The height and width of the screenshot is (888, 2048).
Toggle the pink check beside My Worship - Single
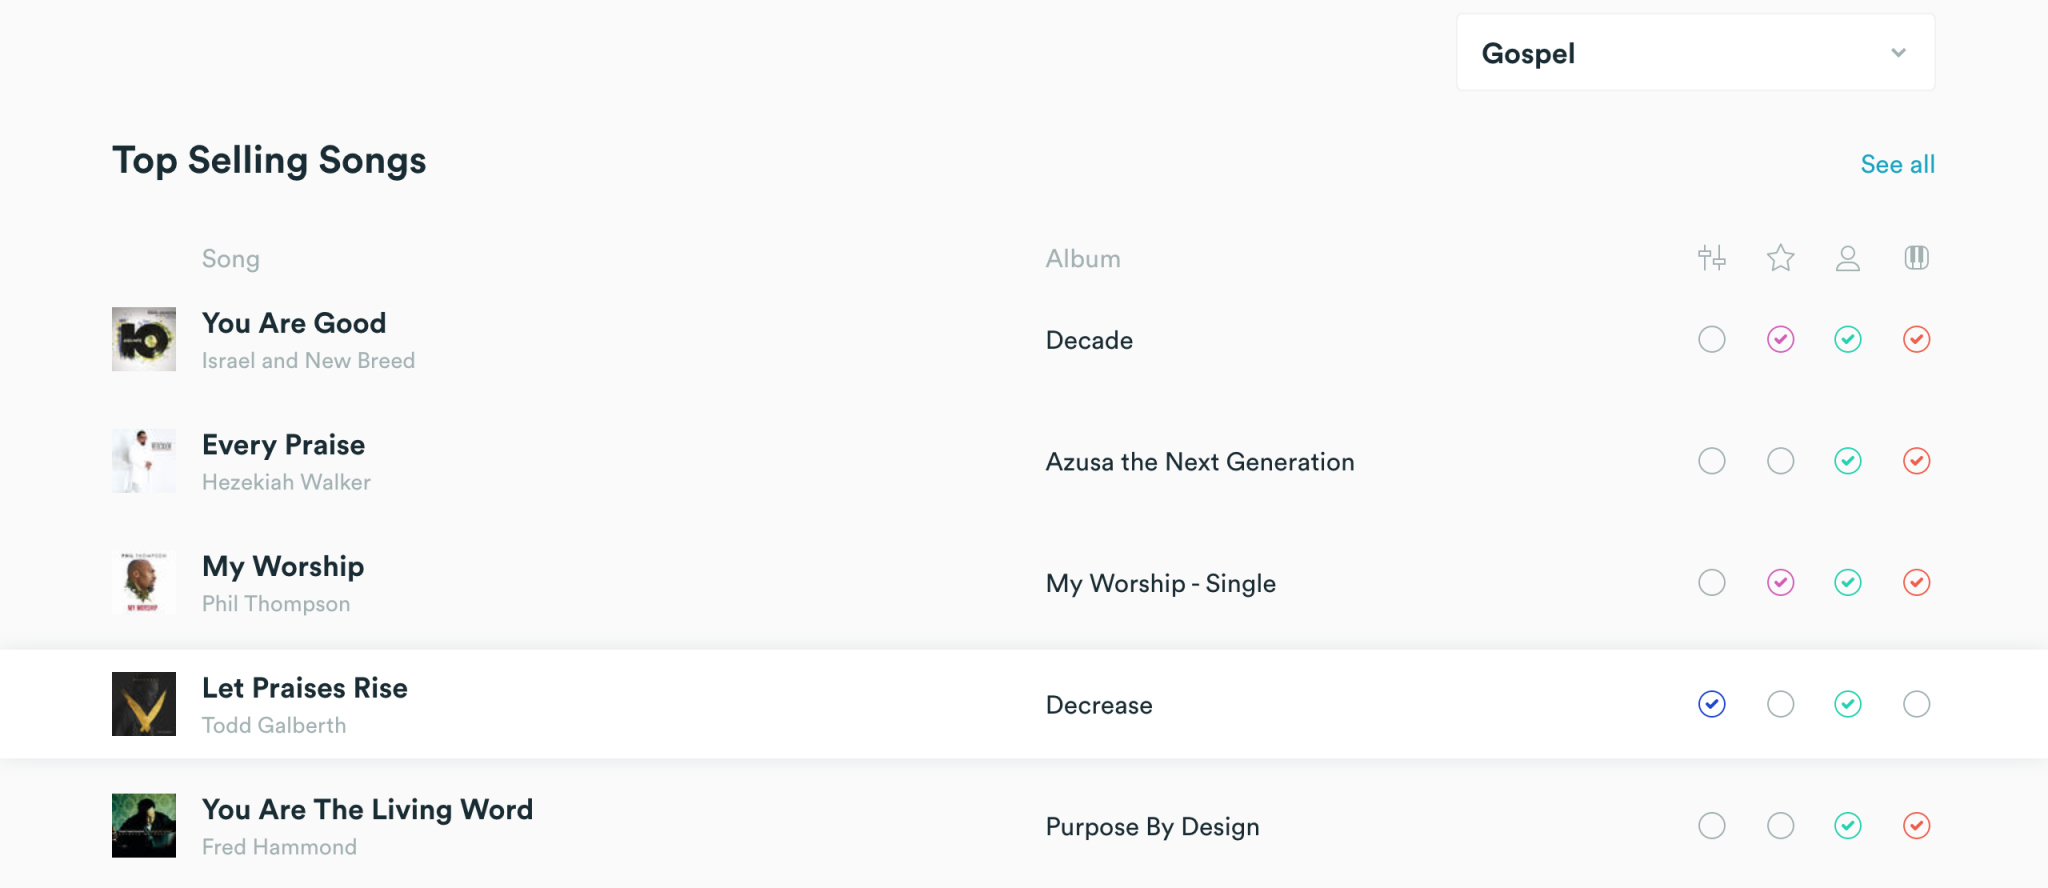1780,582
